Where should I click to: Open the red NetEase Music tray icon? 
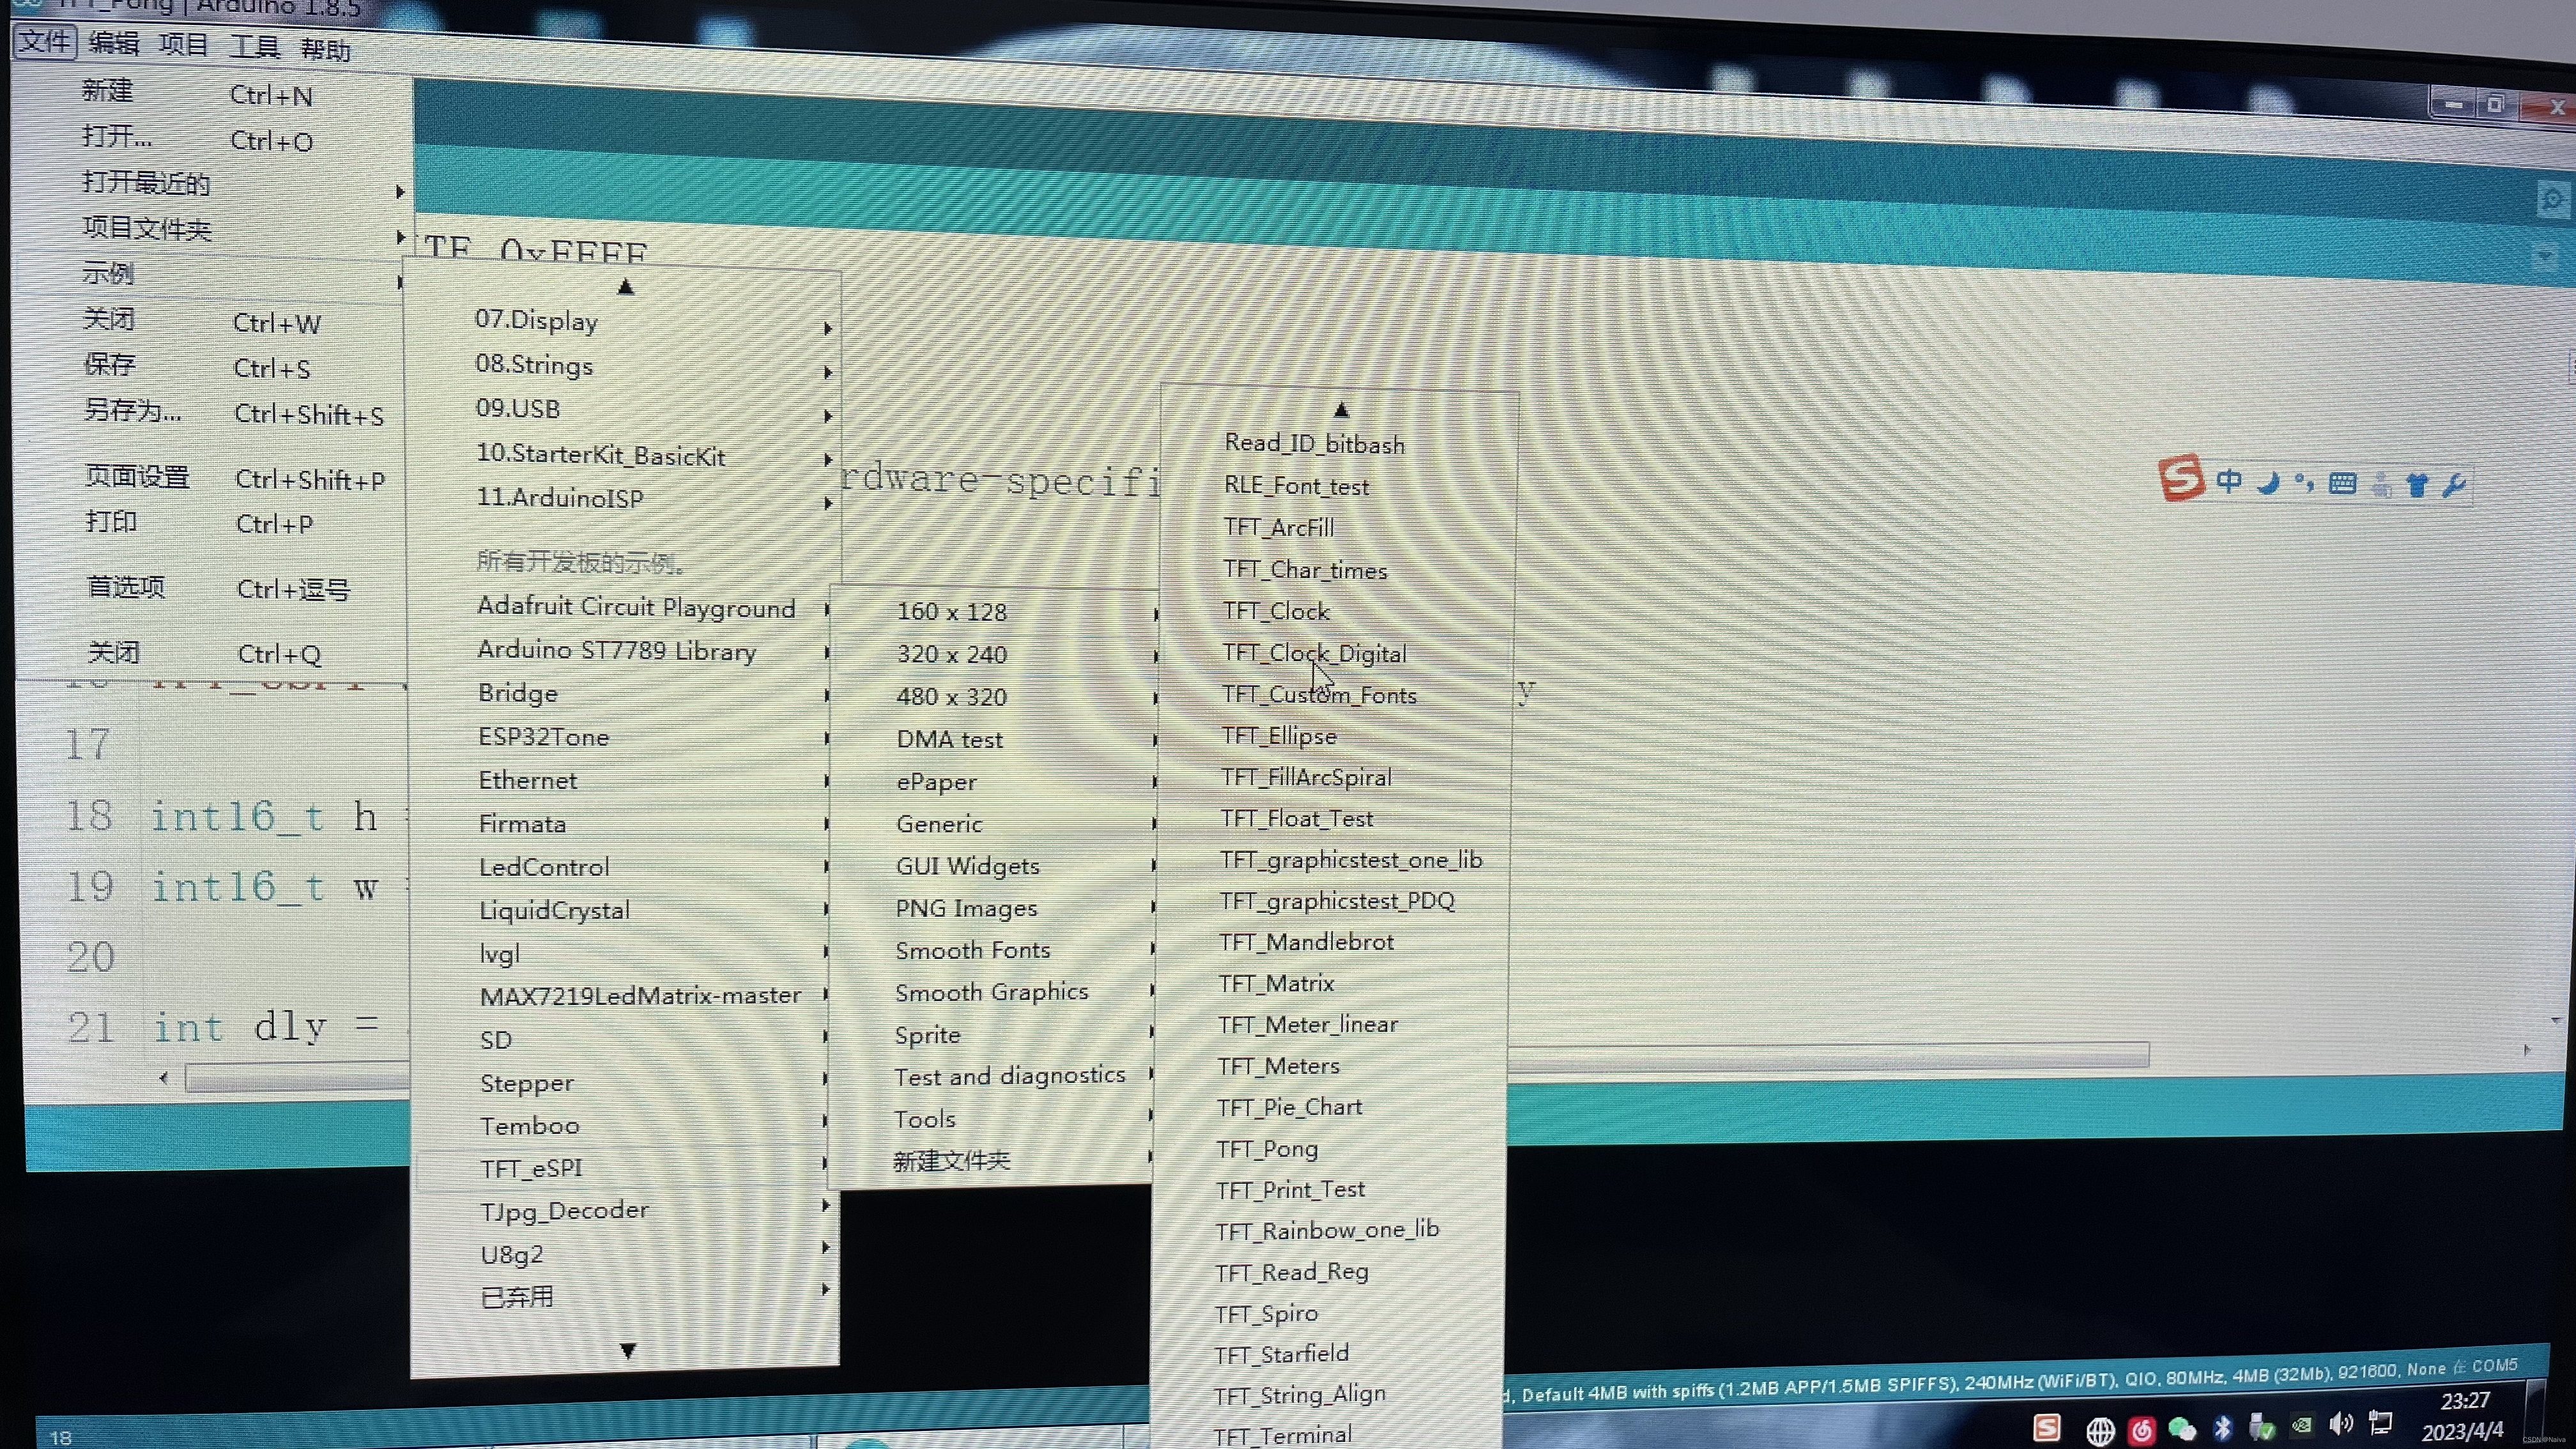(x=2141, y=1431)
